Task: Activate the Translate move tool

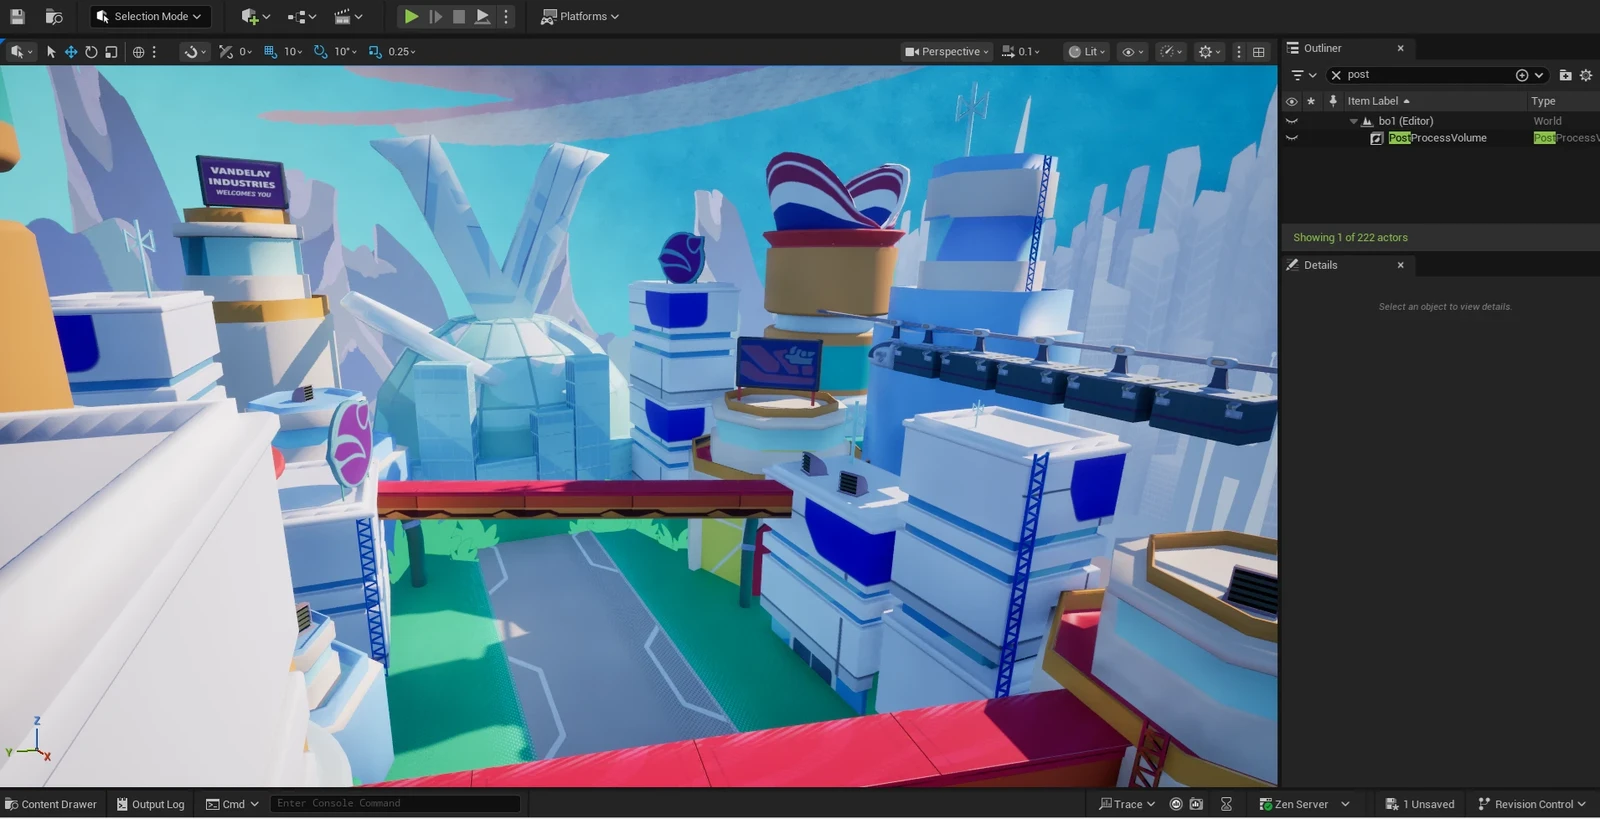Action: tap(71, 51)
